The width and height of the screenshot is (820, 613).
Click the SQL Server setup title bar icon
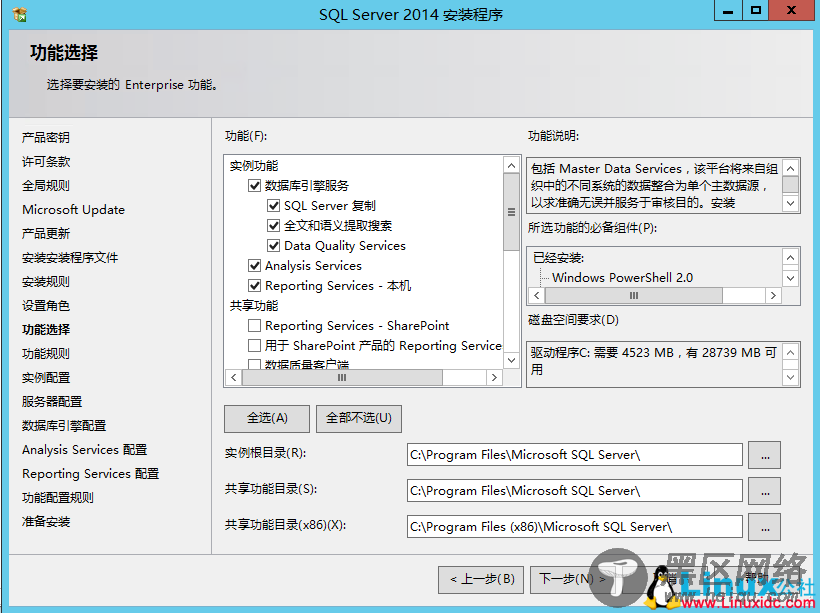click(20, 14)
